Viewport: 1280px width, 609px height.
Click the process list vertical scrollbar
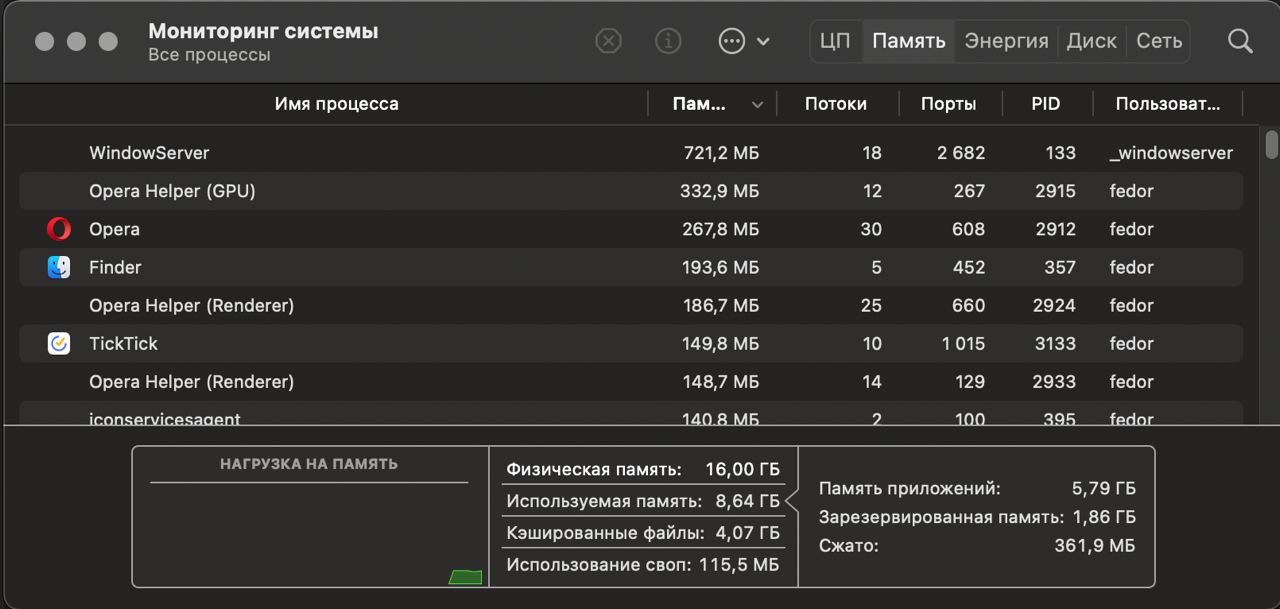(x=1272, y=144)
